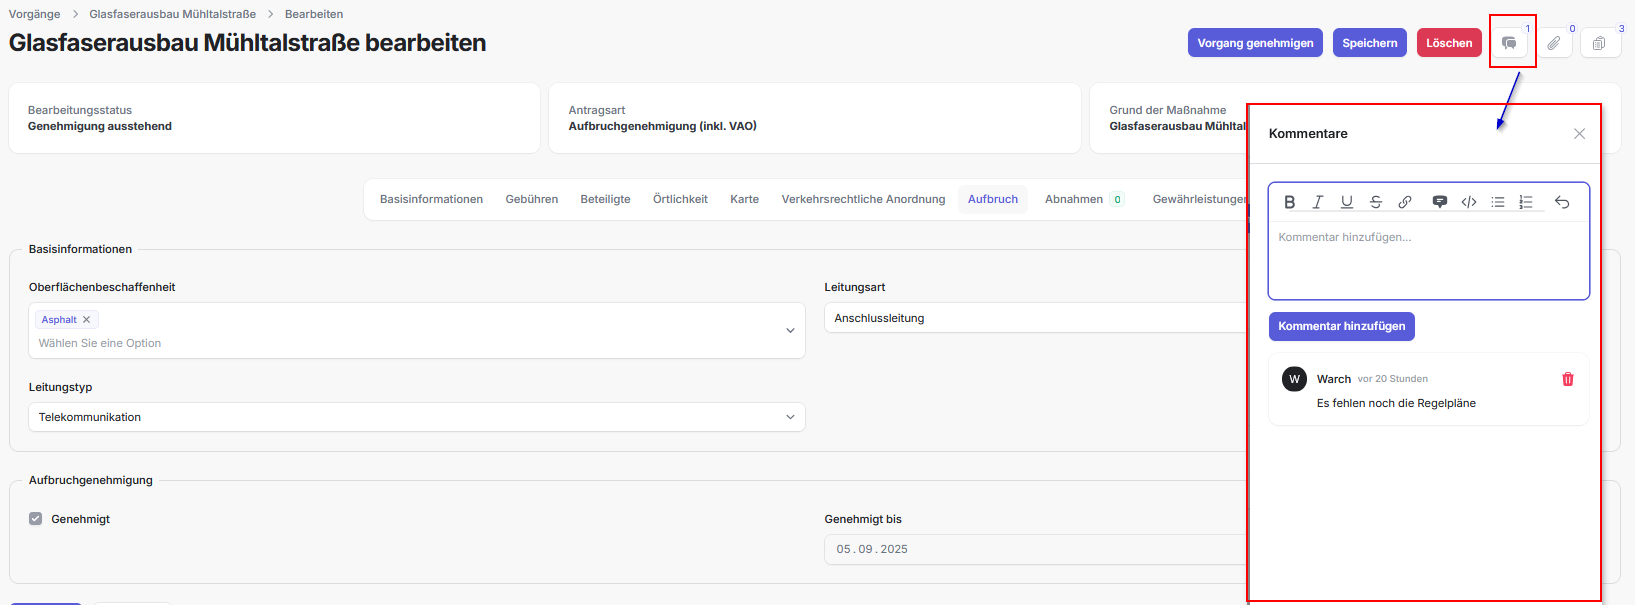Open the Verkehrsrechtliche Anordnung tab
This screenshot has height=605, width=1635.
[x=863, y=199]
